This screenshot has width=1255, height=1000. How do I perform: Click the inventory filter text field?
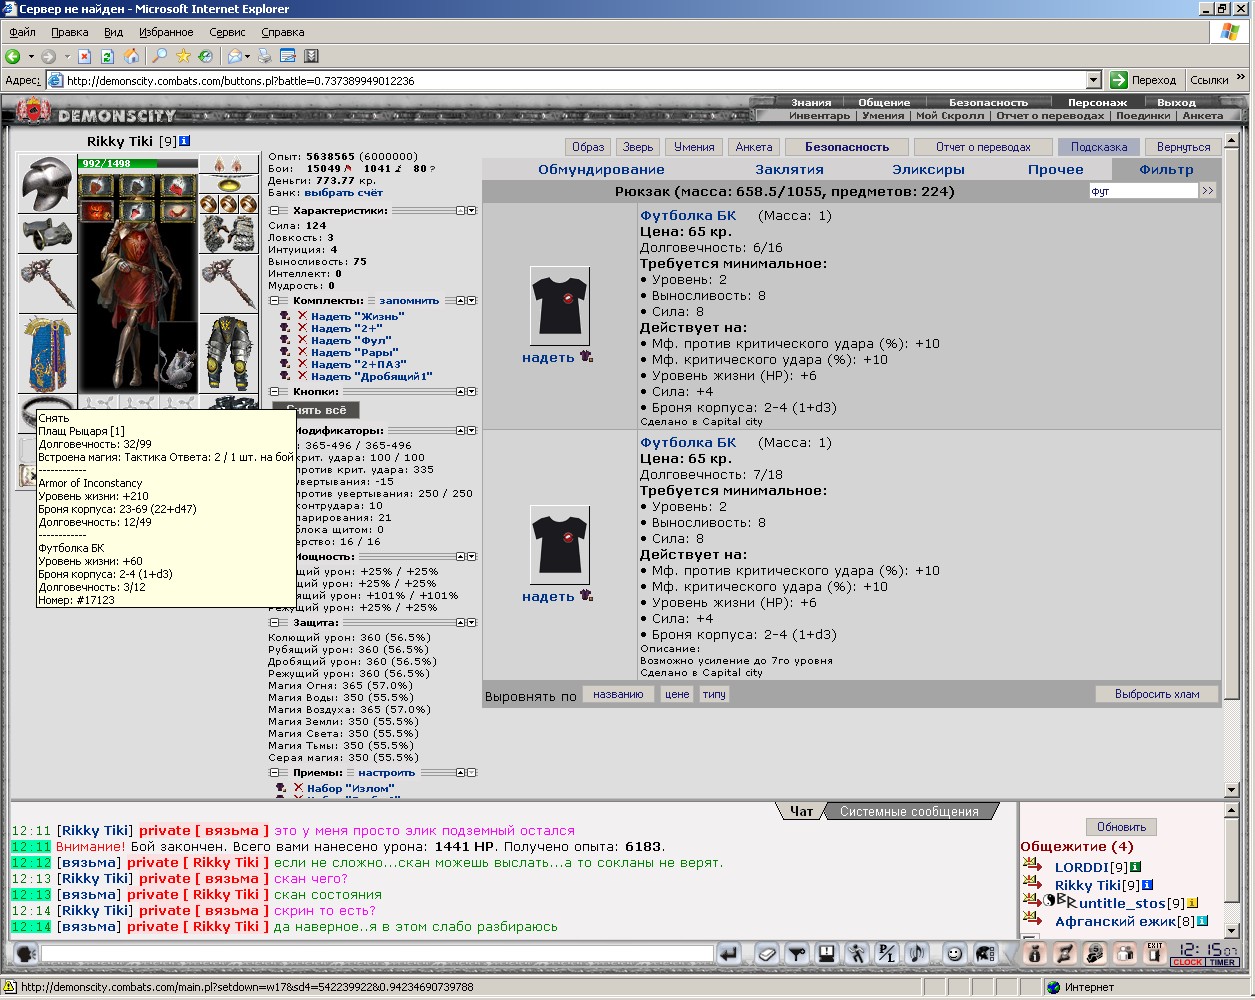[x=1143, y=191]
